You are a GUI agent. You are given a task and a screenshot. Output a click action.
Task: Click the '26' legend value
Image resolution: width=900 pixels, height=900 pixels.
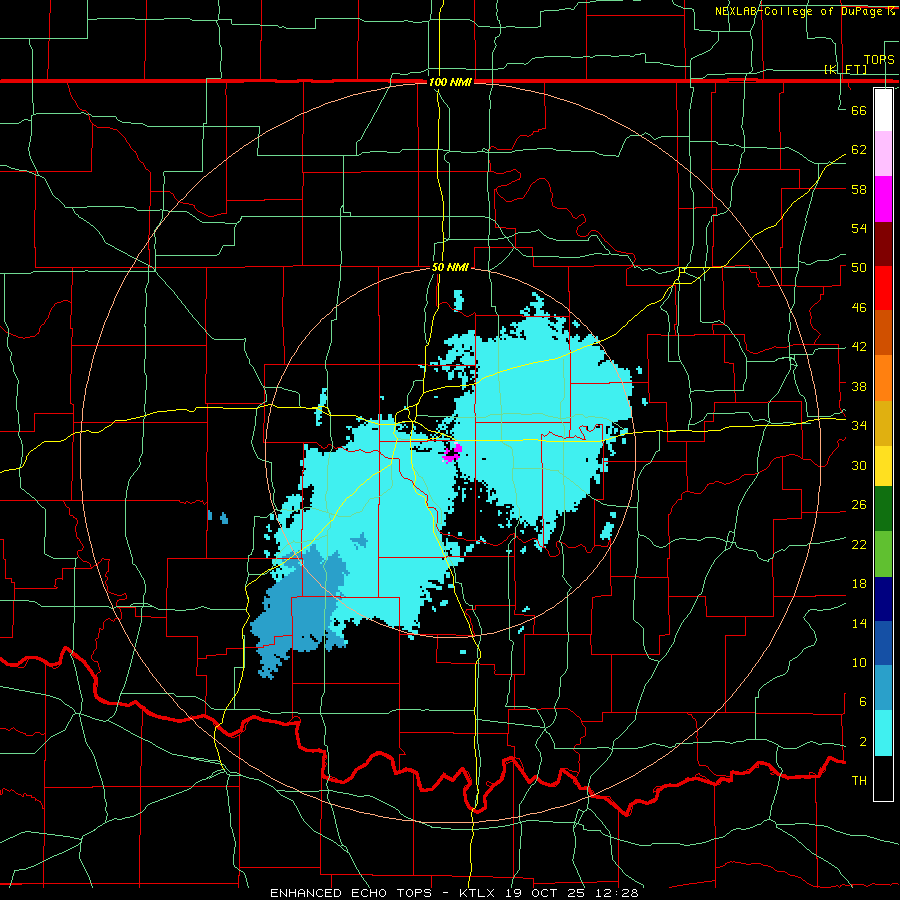click(859, 505)
